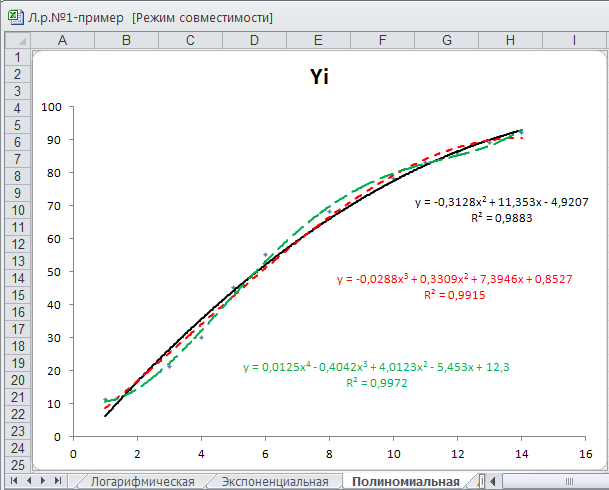The height and width of the screenshot is (490, 609).
Task: Click the tab split handle by scrollbar
Action: click(x=482, y=481)
